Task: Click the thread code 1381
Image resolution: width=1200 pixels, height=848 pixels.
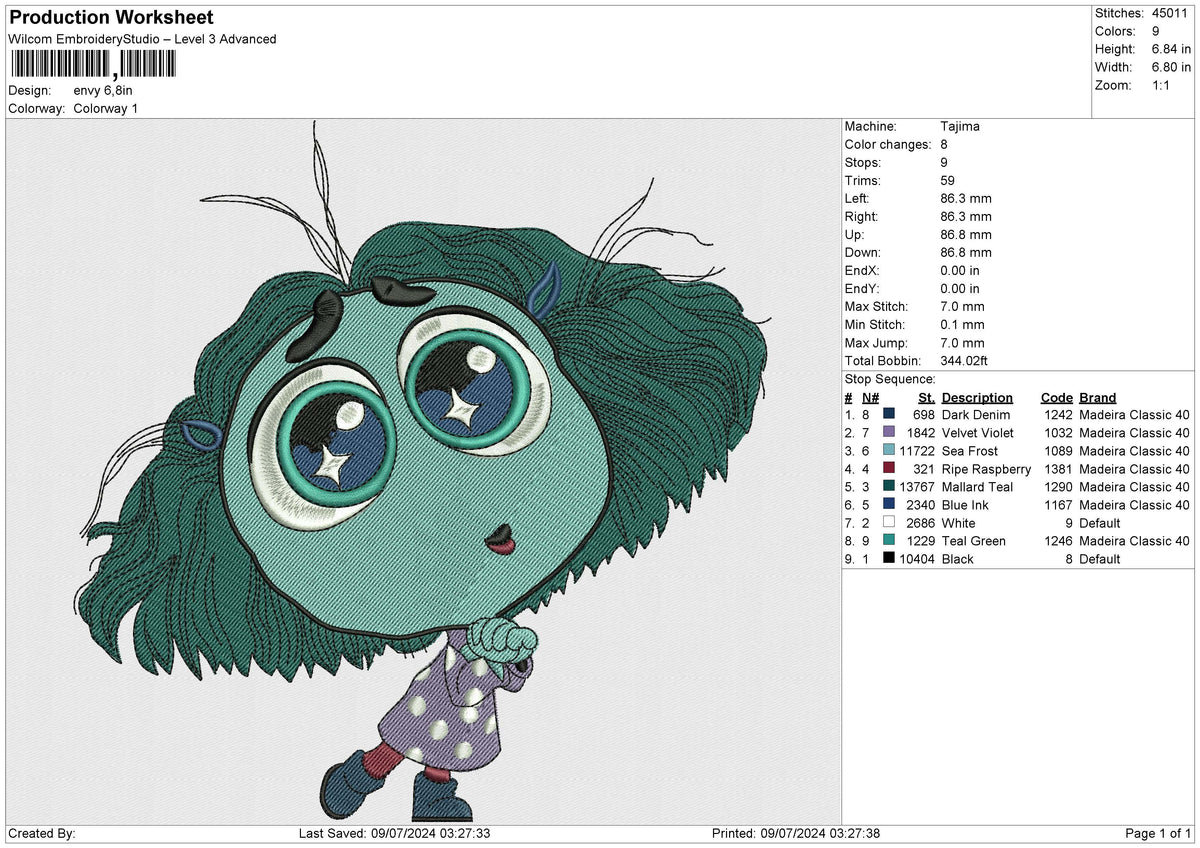Action: click(x=1059, y=468)
